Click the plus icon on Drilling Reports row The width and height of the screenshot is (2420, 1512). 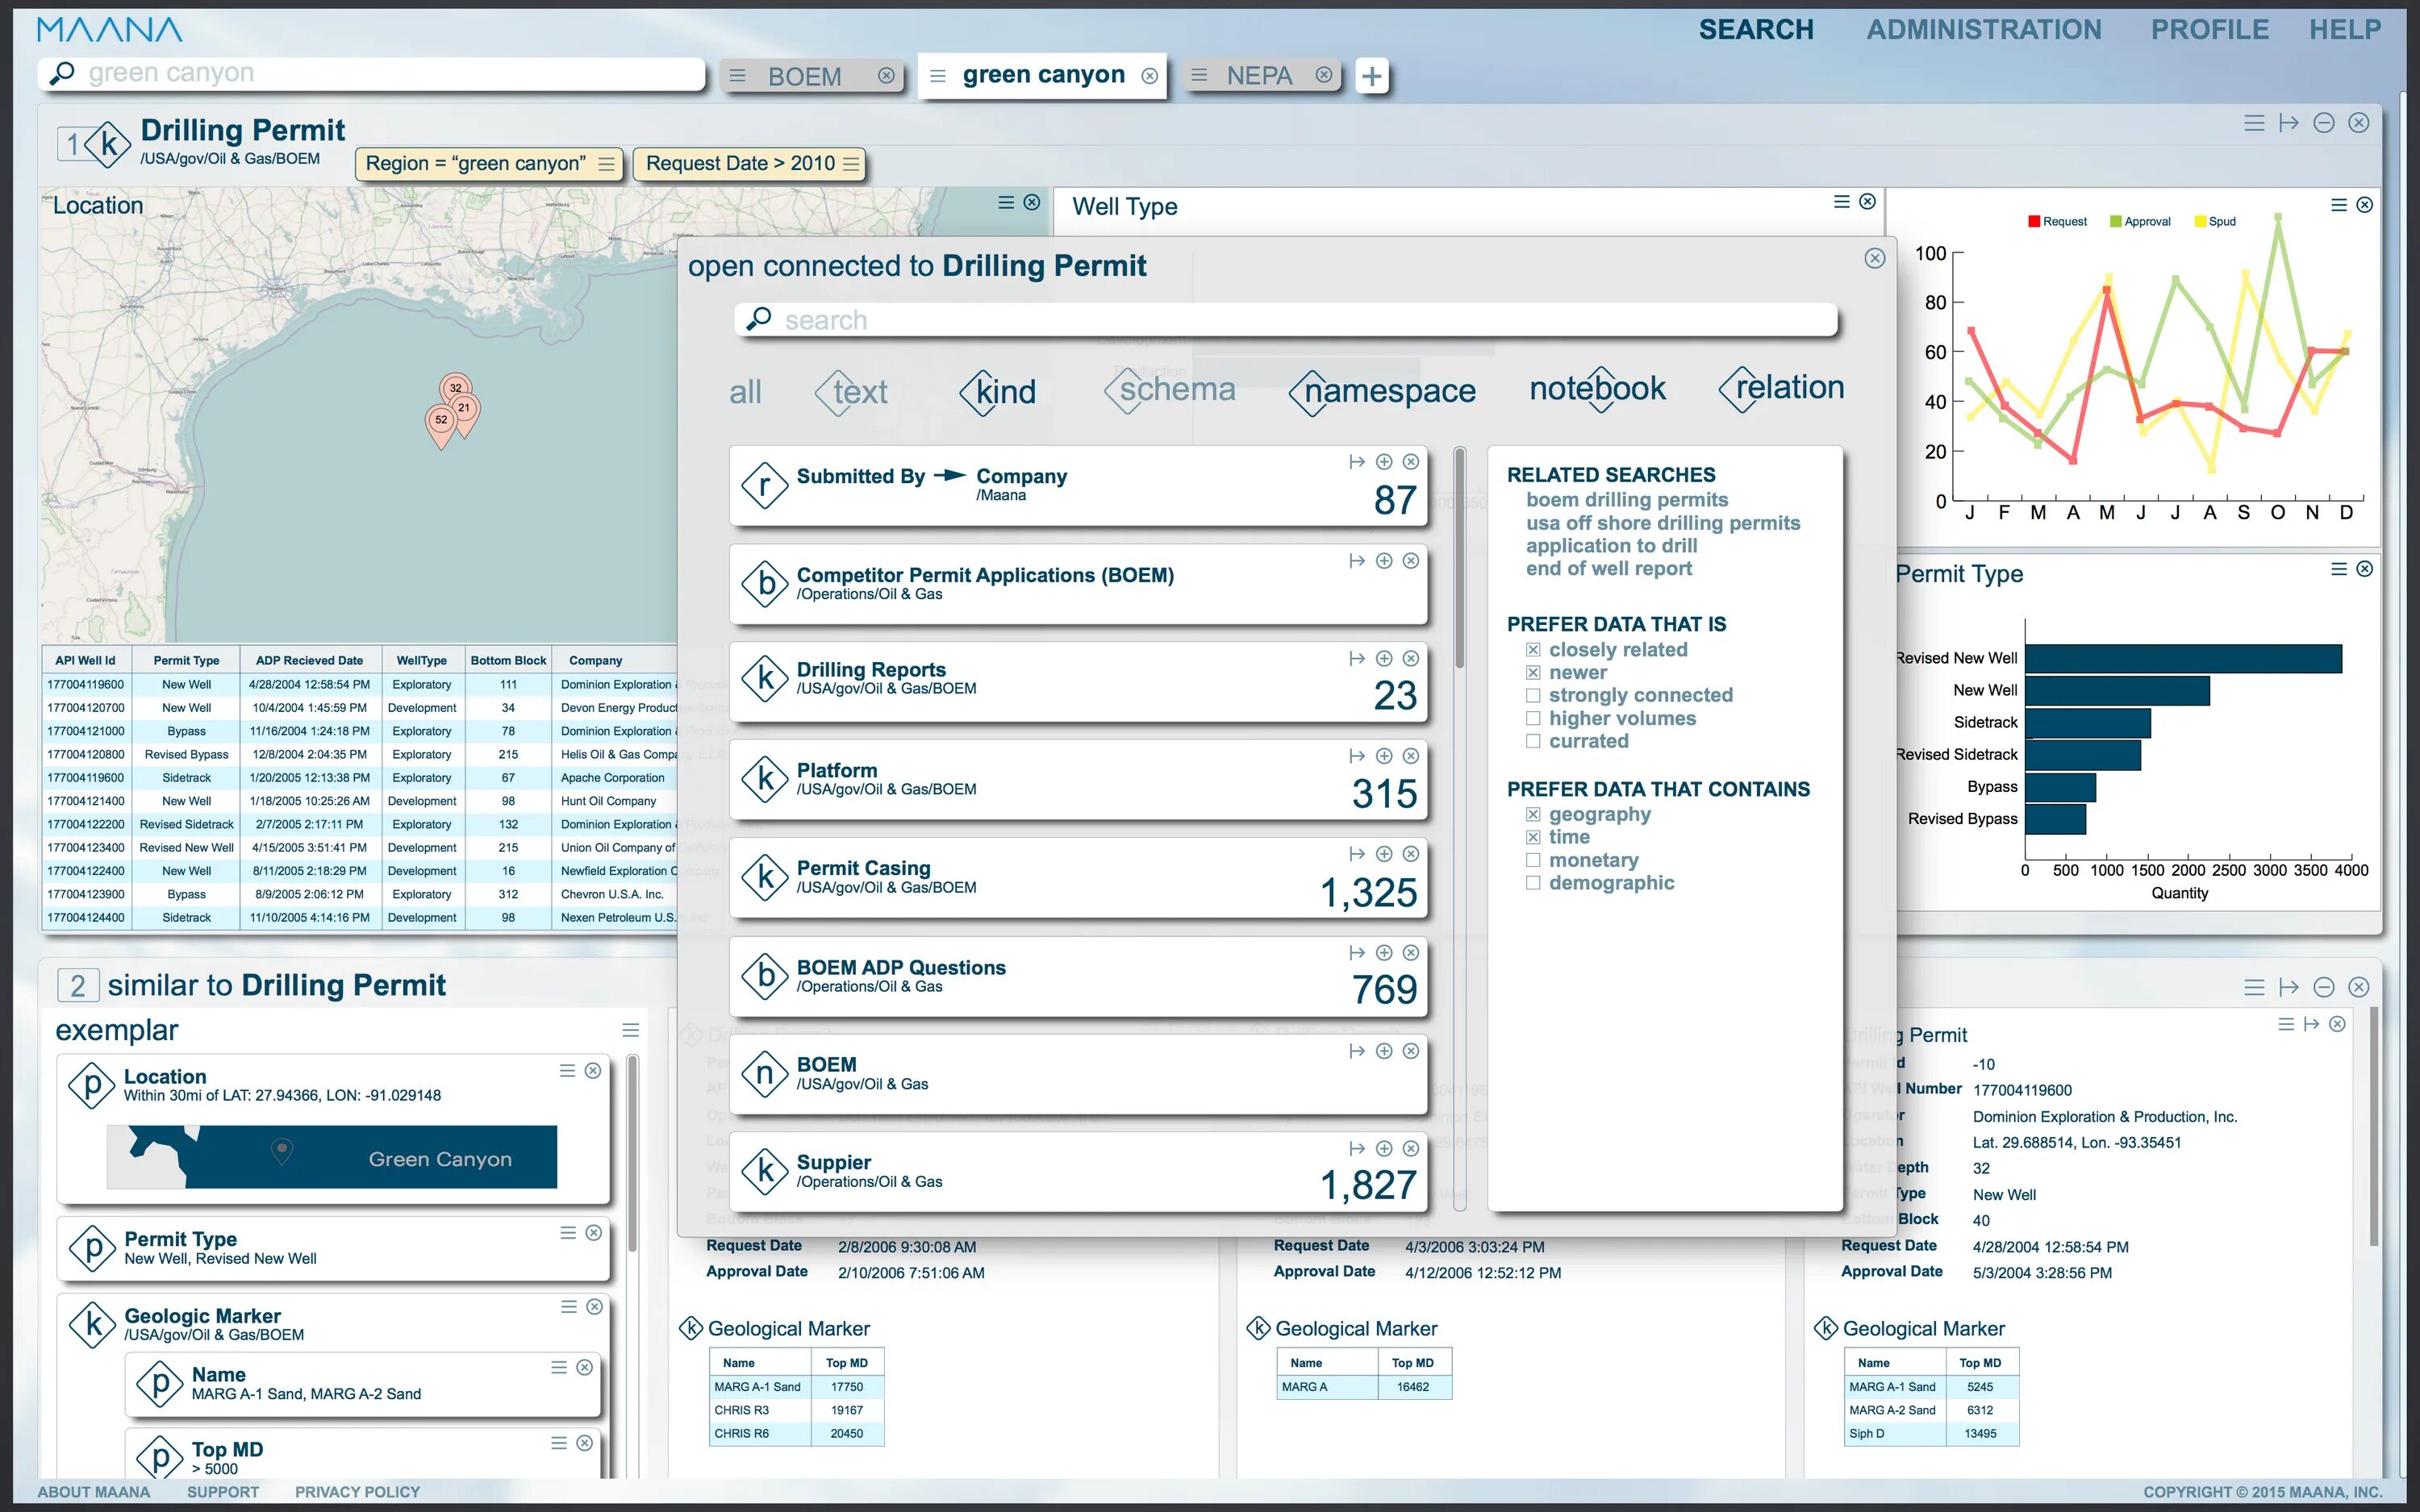click(1384, 659)
